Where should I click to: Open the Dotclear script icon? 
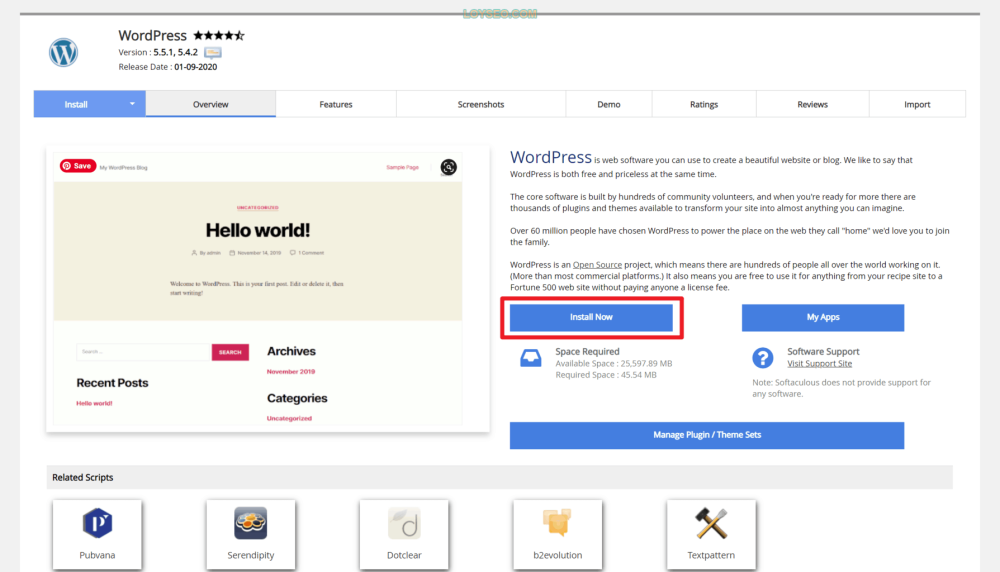click(404, 524)
